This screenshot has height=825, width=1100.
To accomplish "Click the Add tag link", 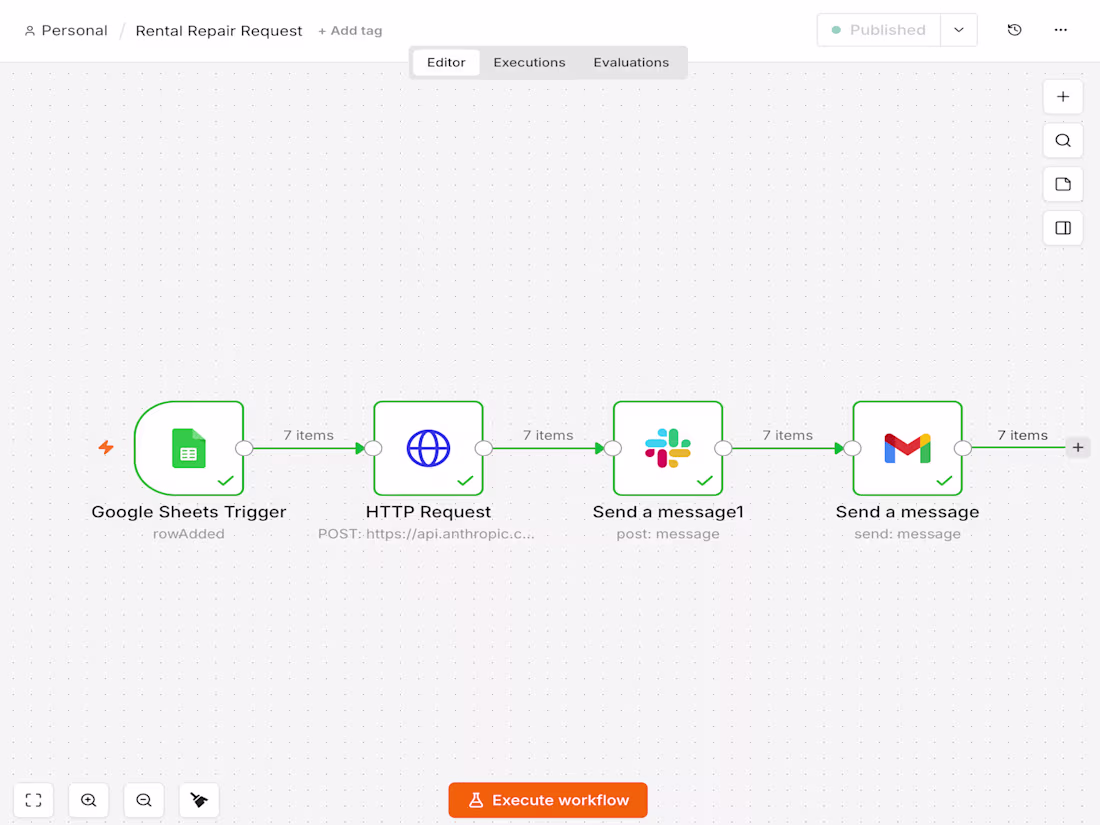I will [x=350, y=31].
